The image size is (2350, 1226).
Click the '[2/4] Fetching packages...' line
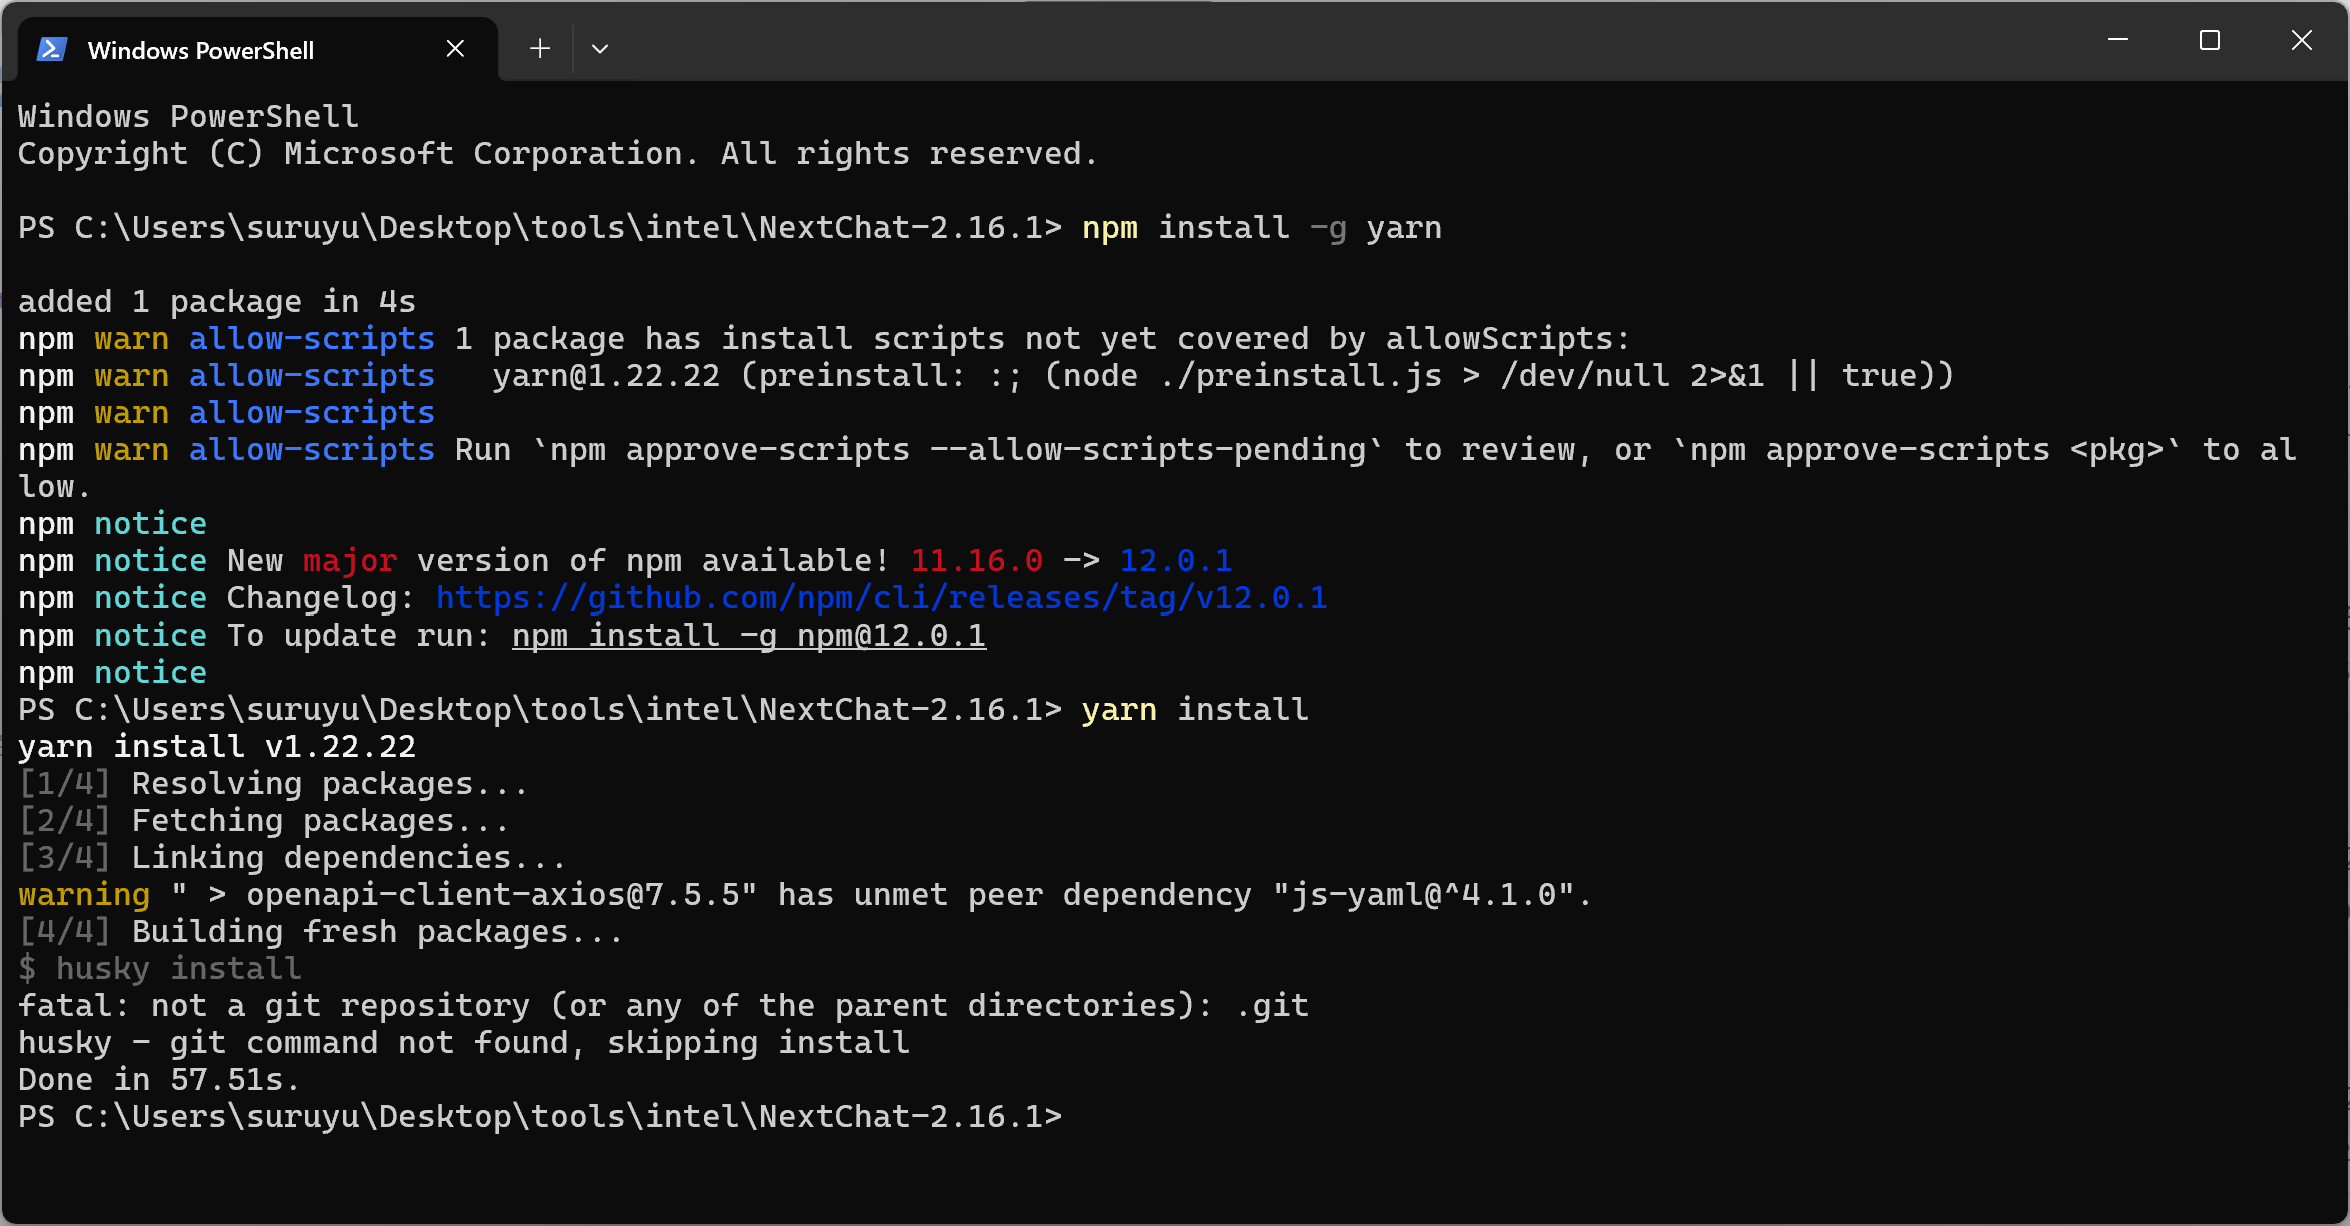click(264, 821)
